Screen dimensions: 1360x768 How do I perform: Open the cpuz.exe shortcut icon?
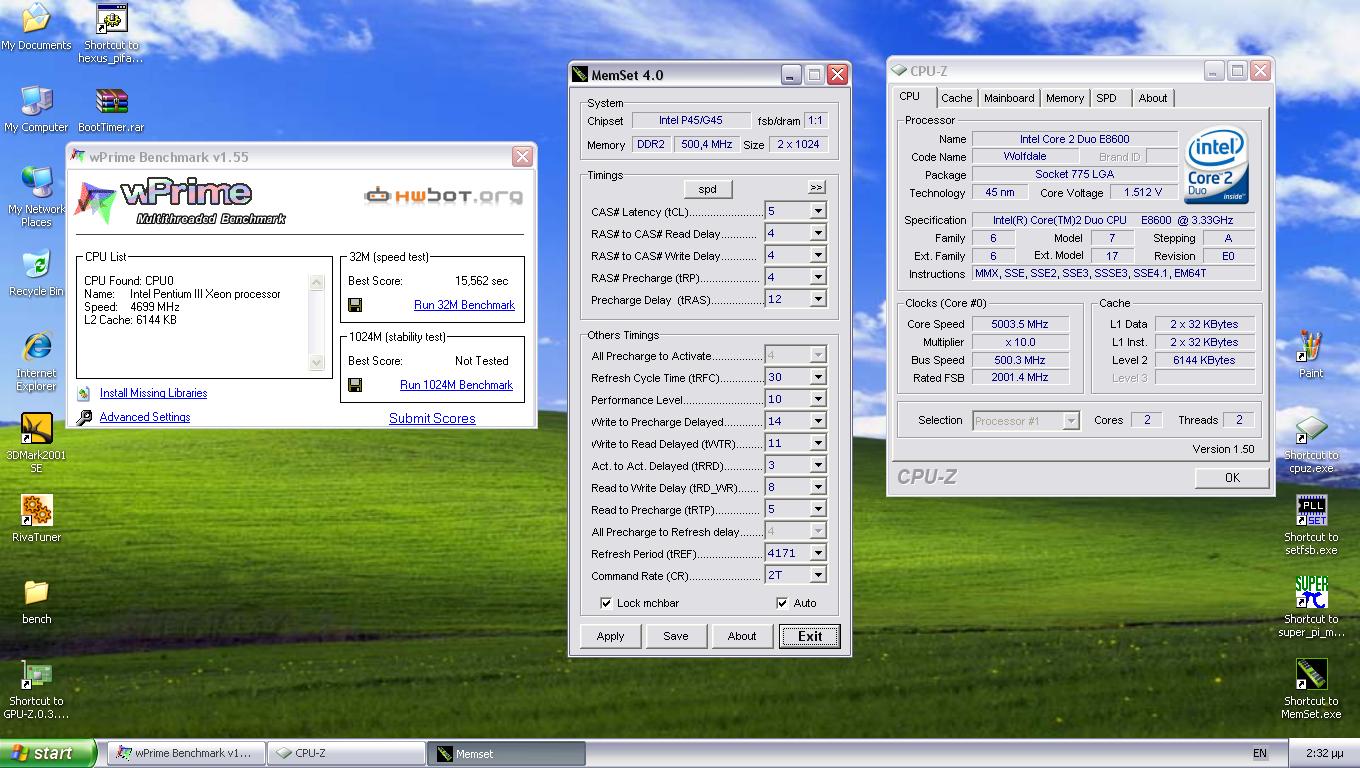click(1311, 429)
